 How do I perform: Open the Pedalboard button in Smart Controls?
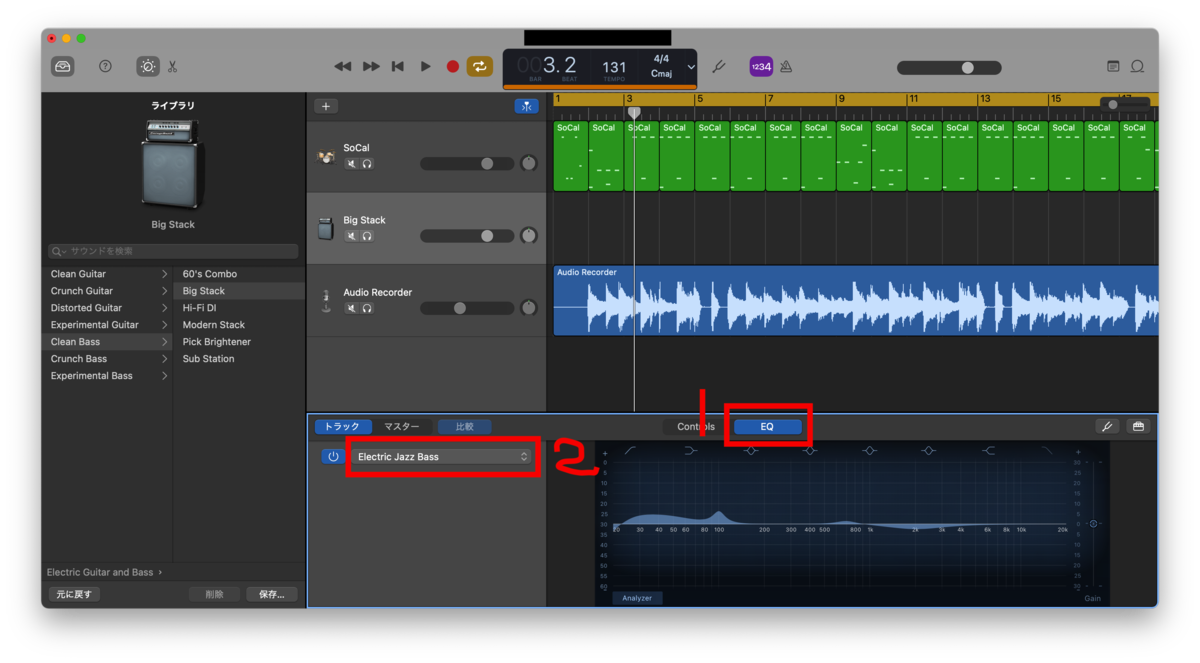click(1138, 426)
